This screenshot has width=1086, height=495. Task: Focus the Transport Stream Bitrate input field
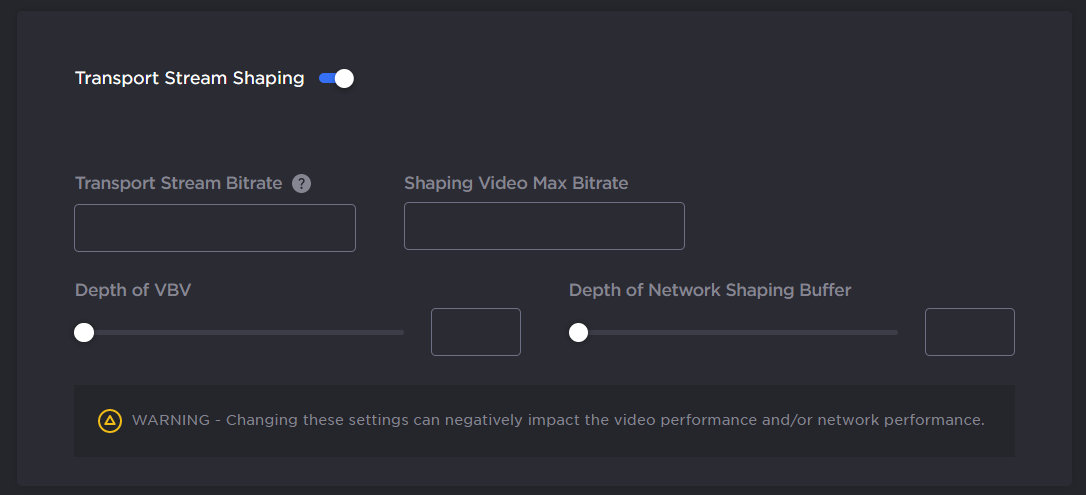point(215,228)
